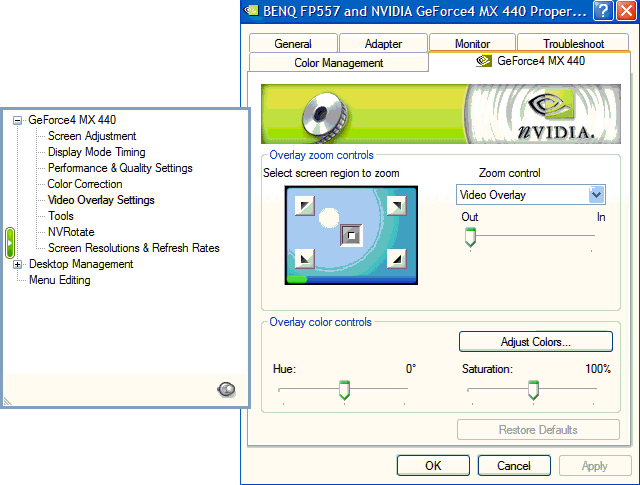The width and height of the screenshot is (640, 485).
Task: Click the top-left zoom region arrow
Action: pos(303,206)
